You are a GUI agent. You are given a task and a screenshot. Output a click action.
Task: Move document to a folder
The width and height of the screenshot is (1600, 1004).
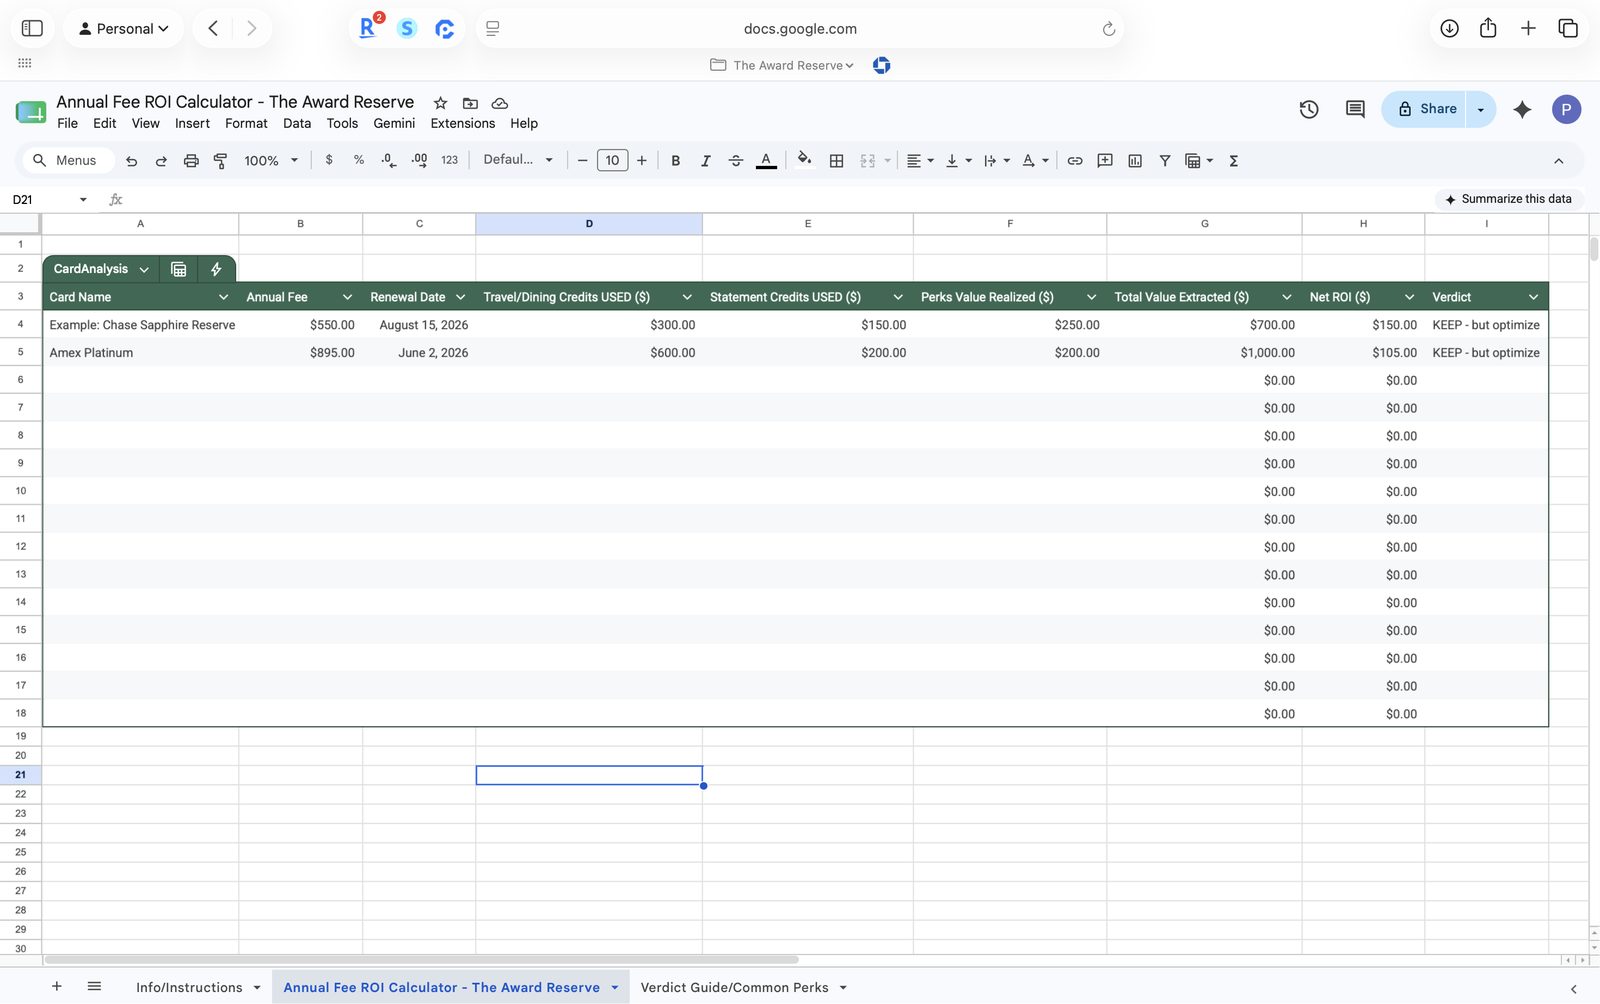click(470, 103)
